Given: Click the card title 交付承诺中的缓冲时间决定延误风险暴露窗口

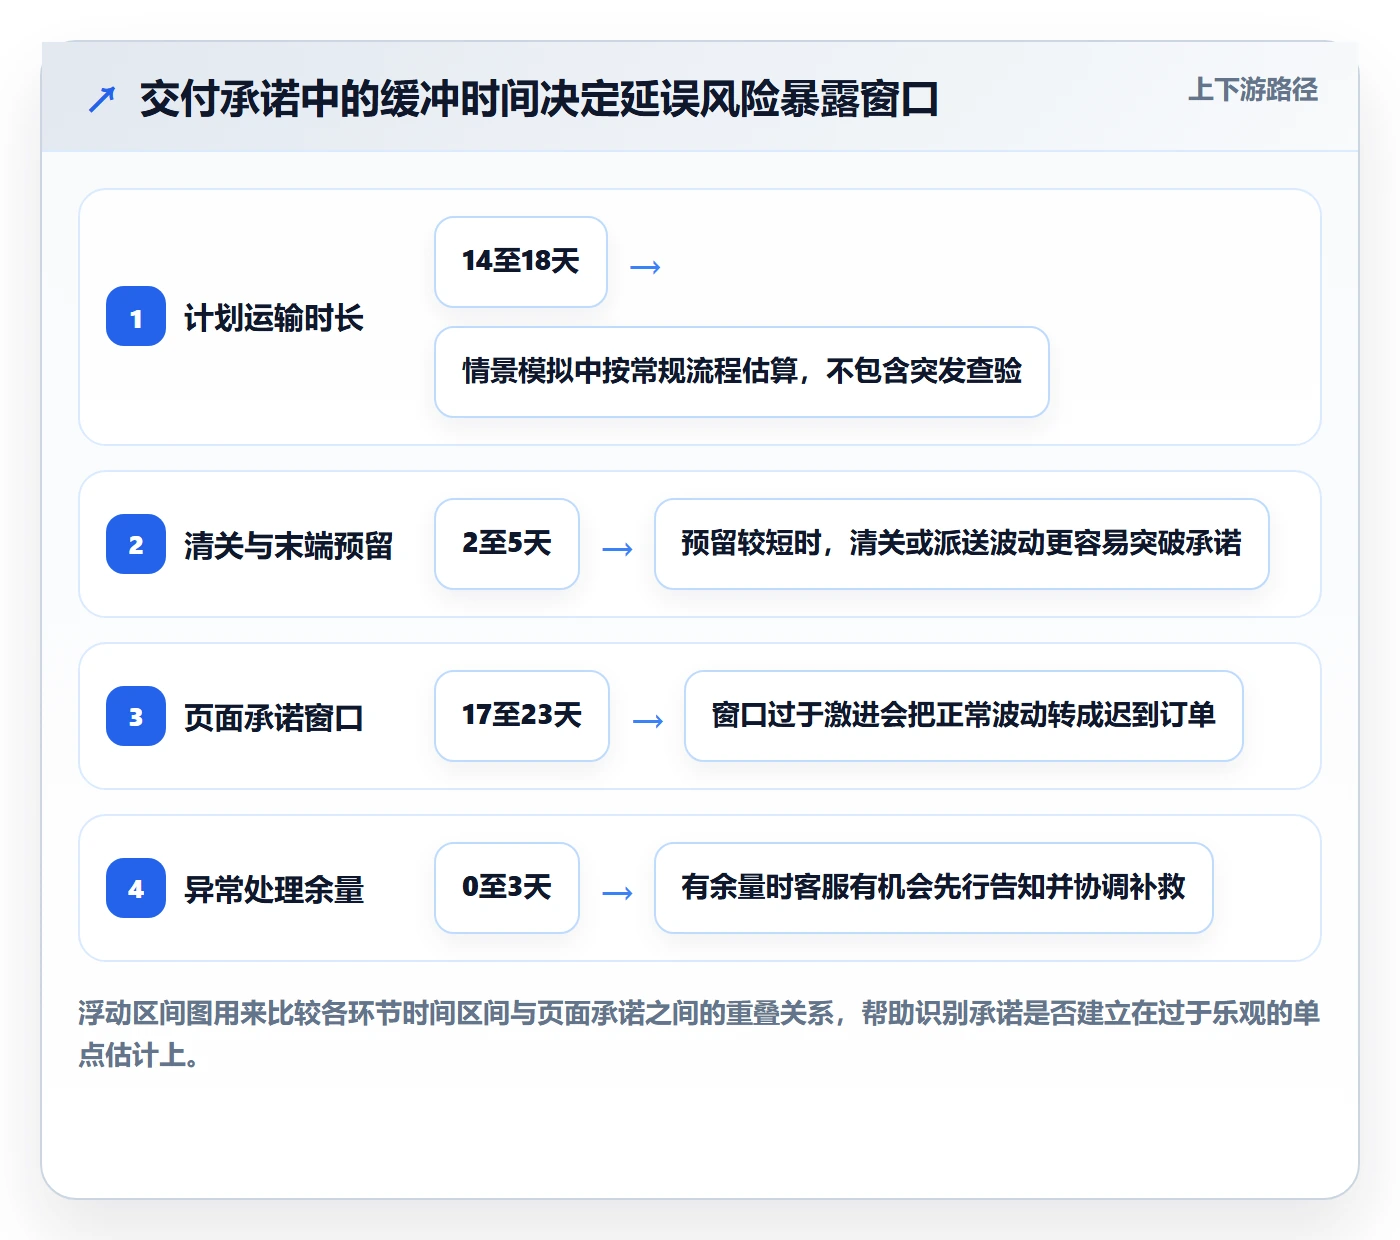Looking at the screenshot, I should 539,99.
